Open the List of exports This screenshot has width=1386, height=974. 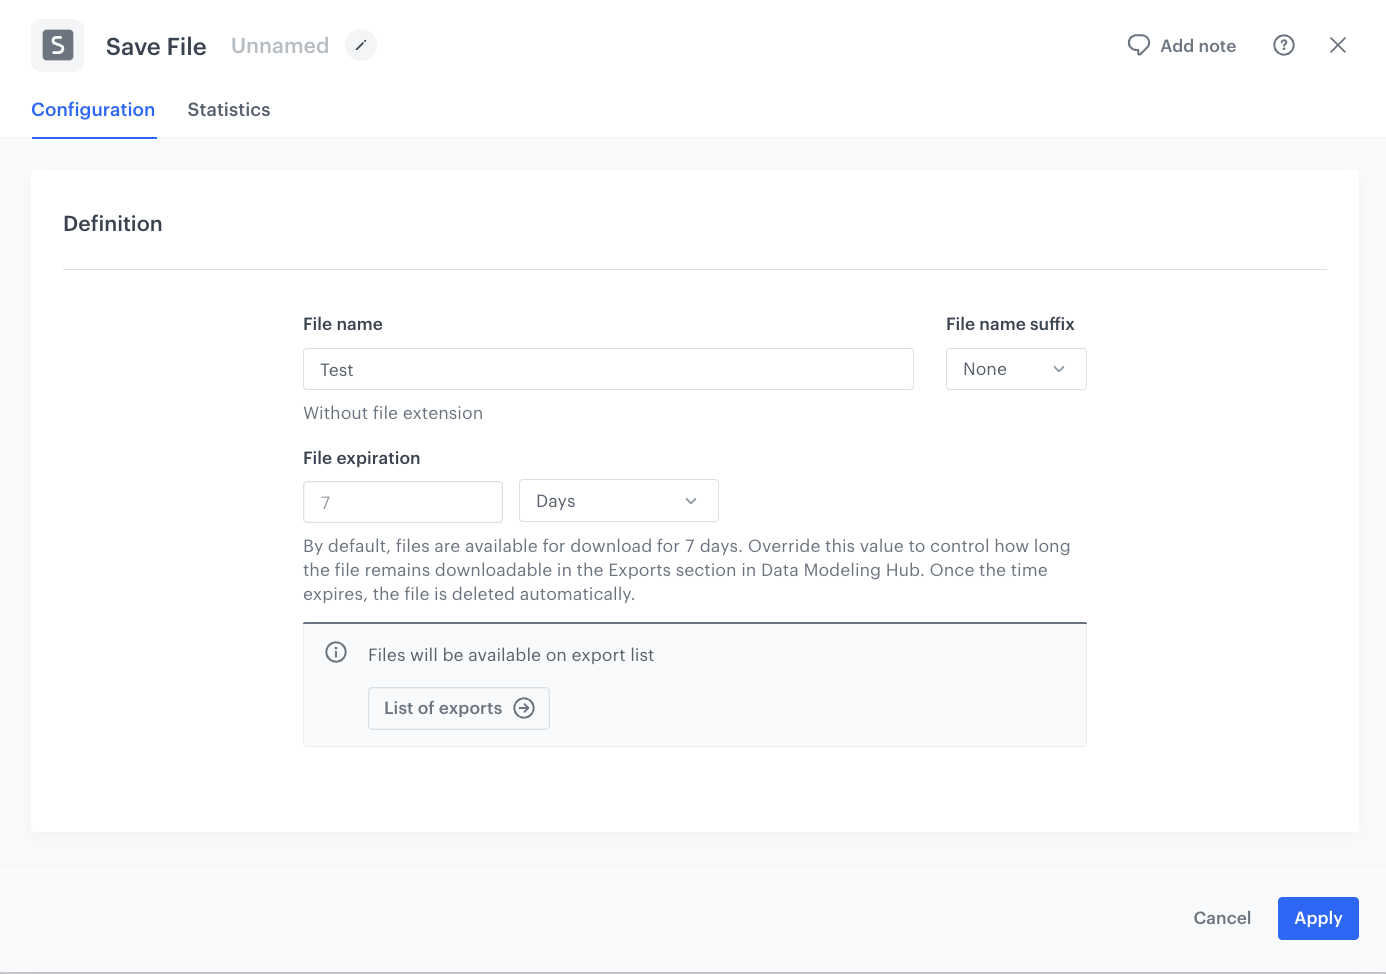pos(459,708)
